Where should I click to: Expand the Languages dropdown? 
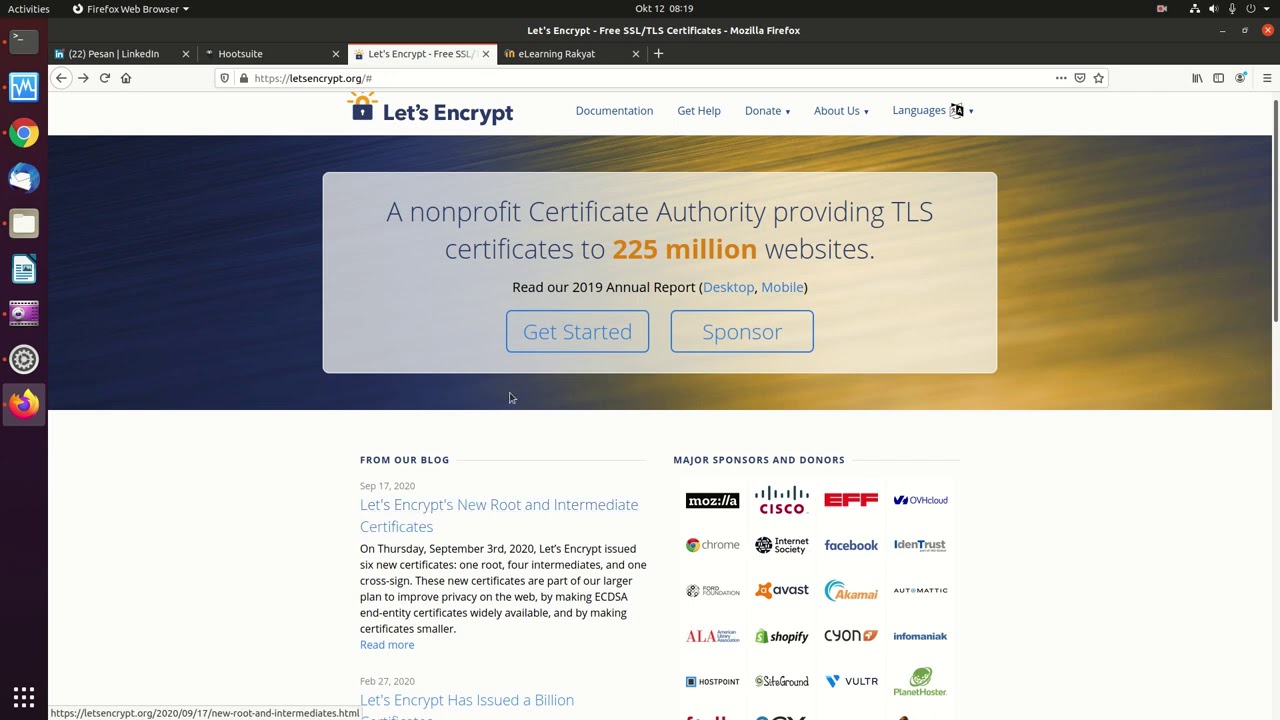point(933,111)
